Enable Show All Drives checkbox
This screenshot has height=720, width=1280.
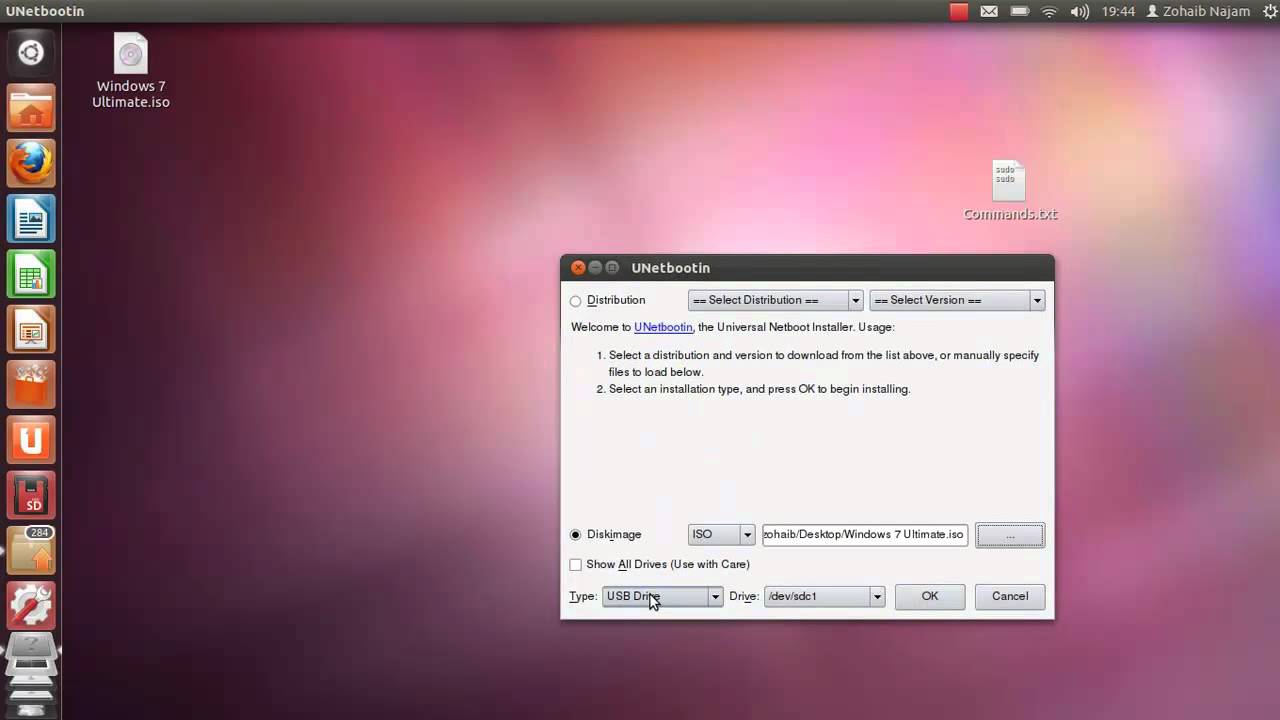coord(575,565)
